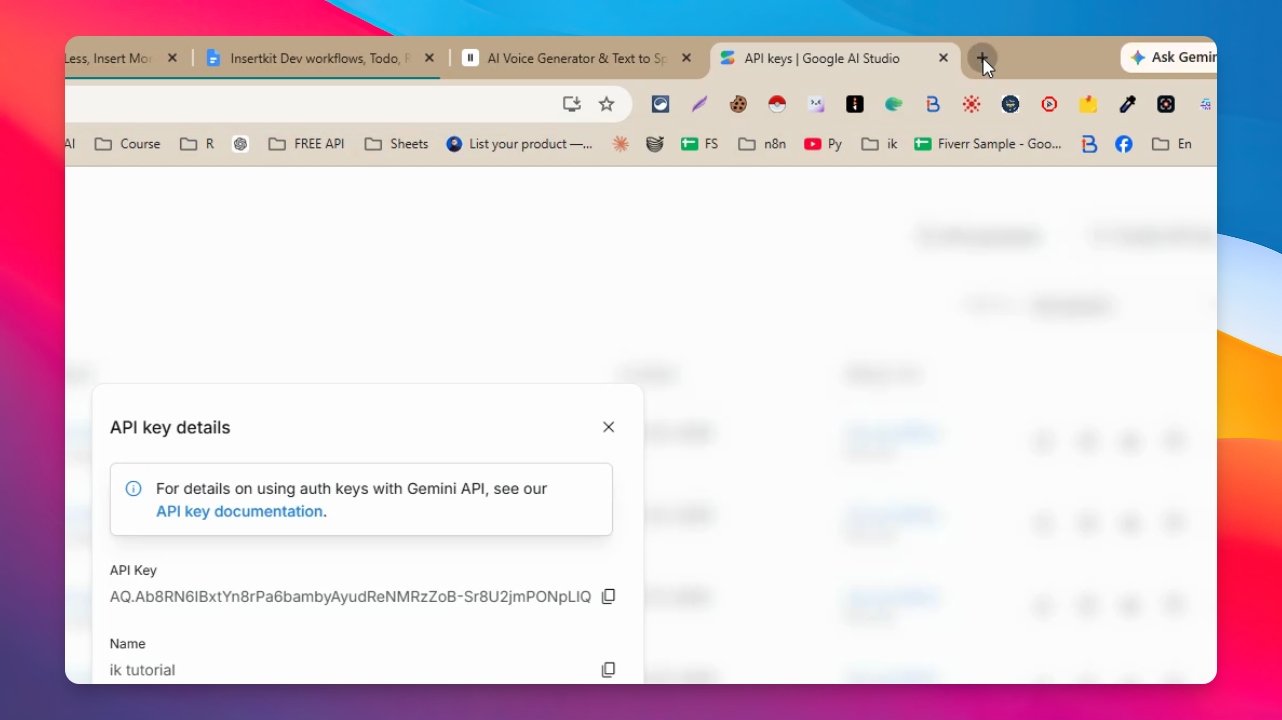Open the red play-circle extension icon
The image size is (1282, 720).
1049,104
